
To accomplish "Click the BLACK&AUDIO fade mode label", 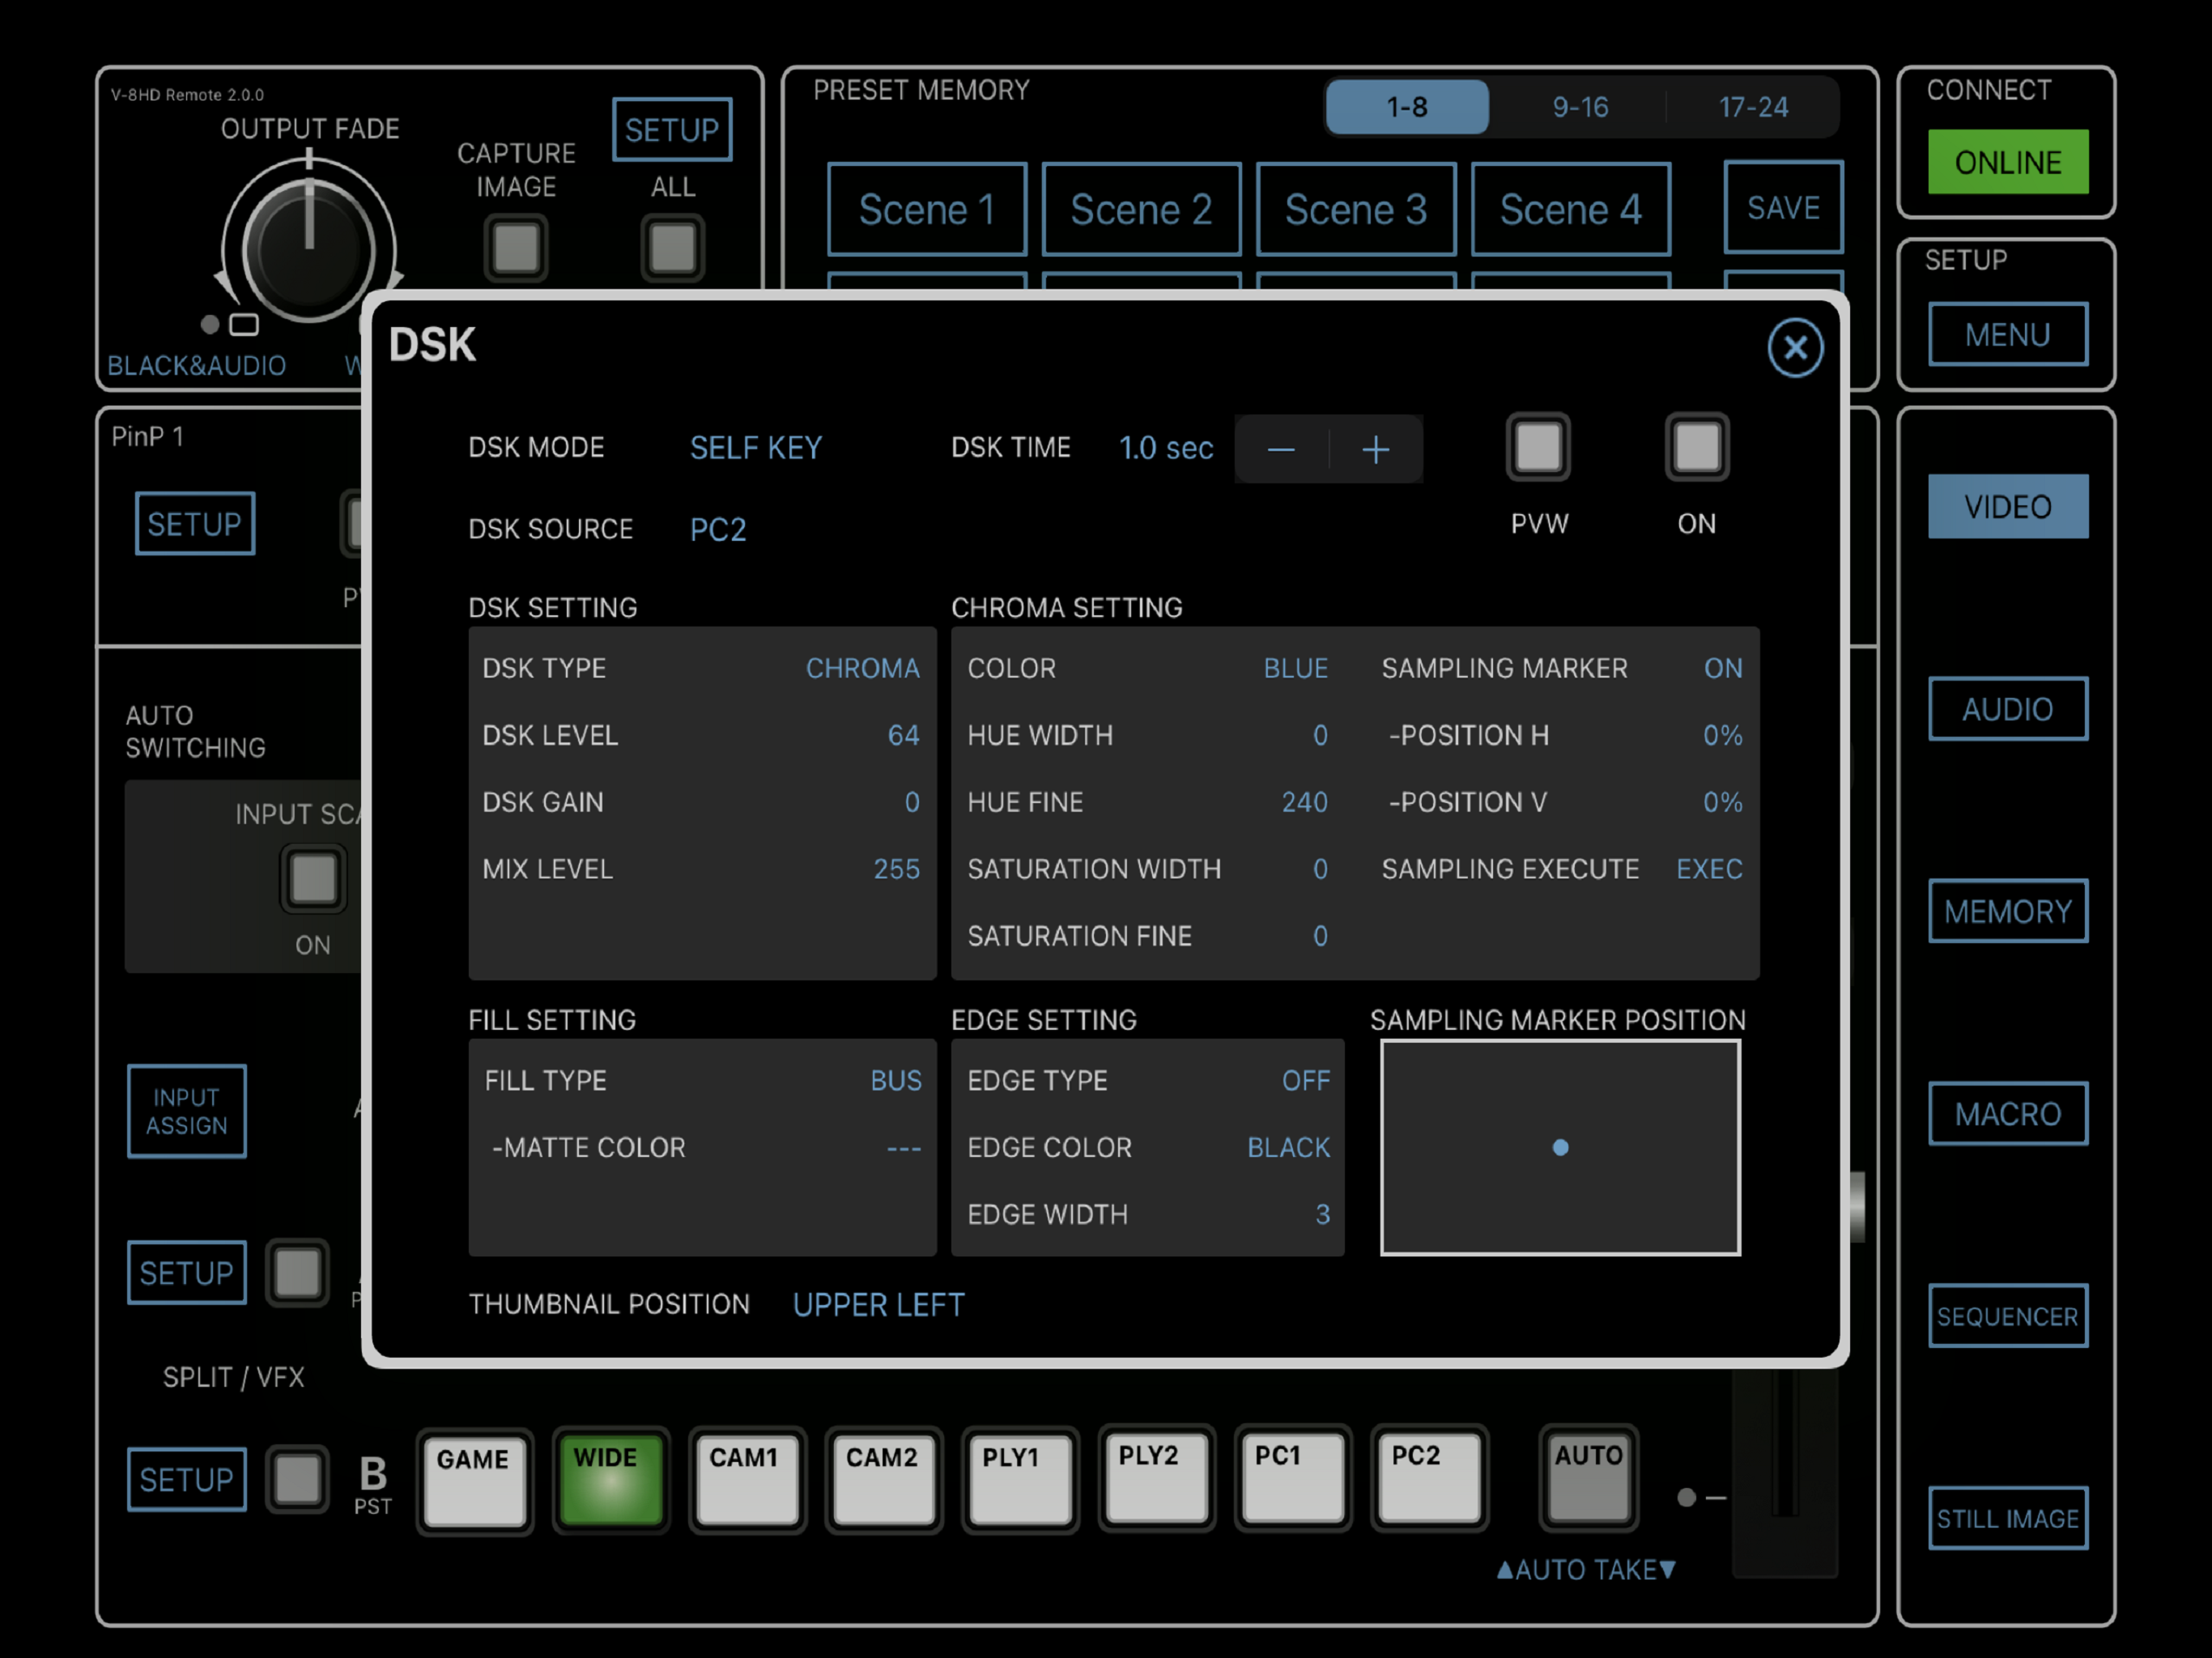I will pos(197,366).
